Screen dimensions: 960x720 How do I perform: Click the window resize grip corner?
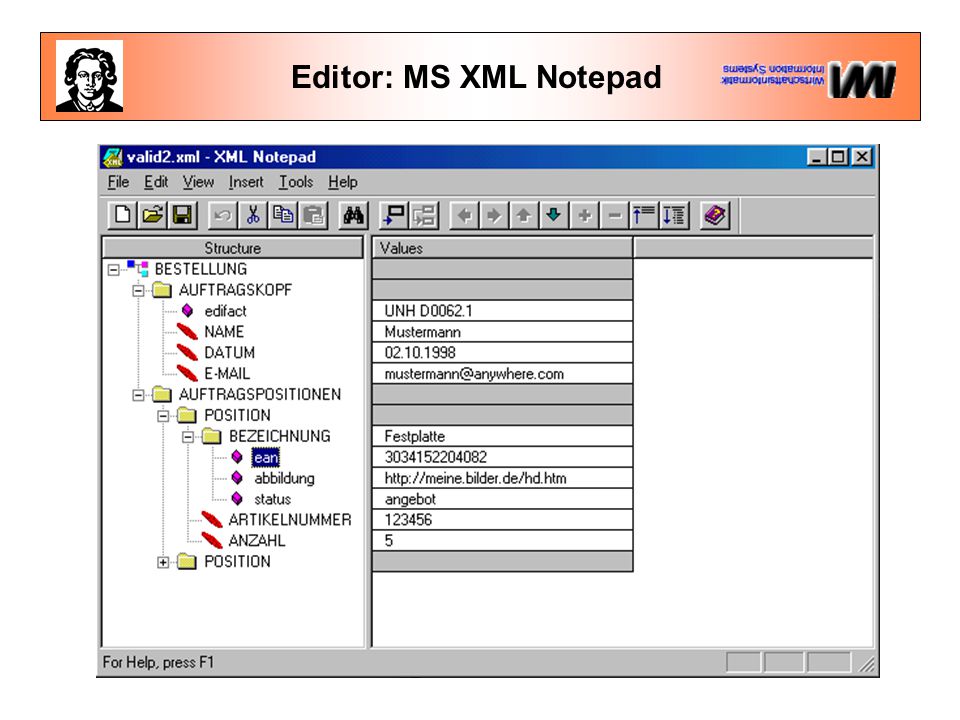866,664
